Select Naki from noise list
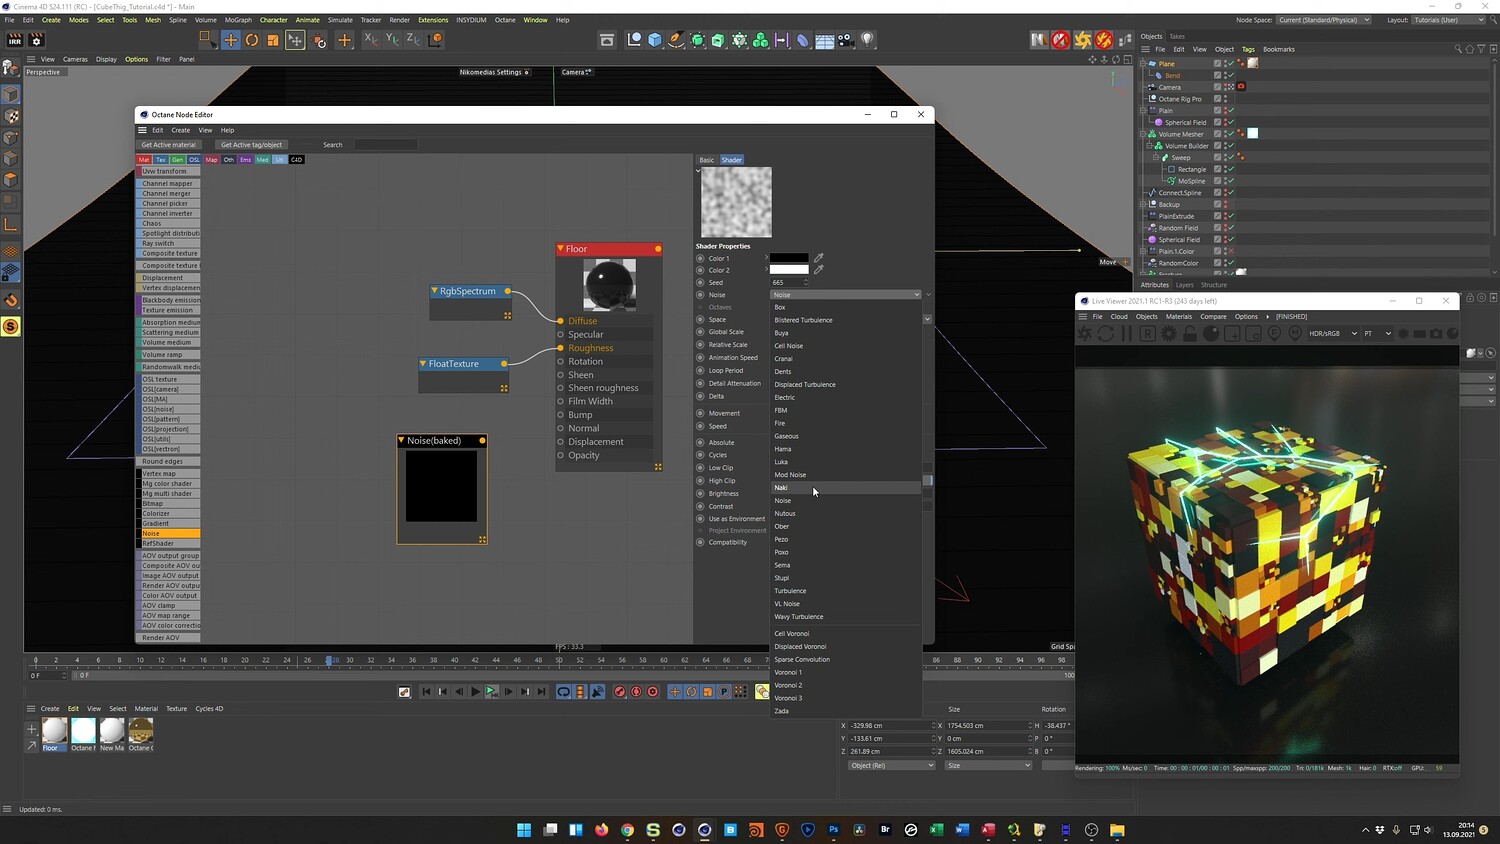Viewport: 1500px width, 844px height. coord(845,488)
